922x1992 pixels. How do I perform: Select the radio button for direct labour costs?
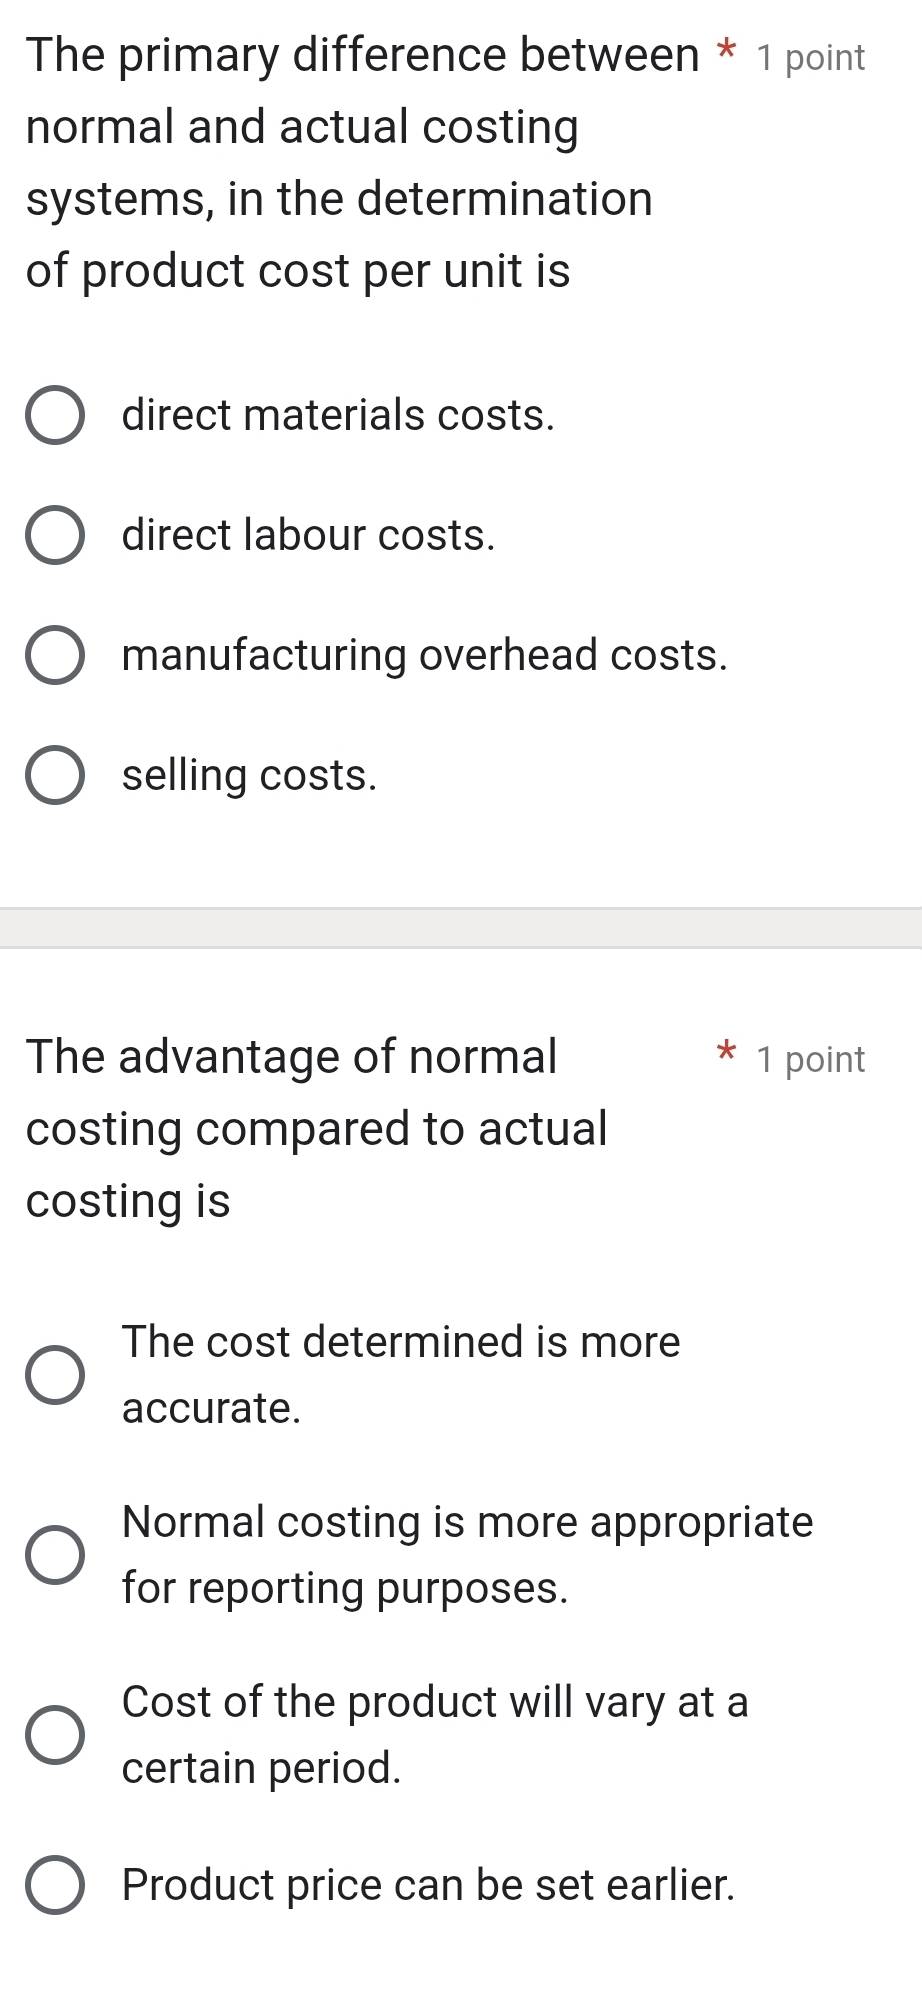[54, 535]
